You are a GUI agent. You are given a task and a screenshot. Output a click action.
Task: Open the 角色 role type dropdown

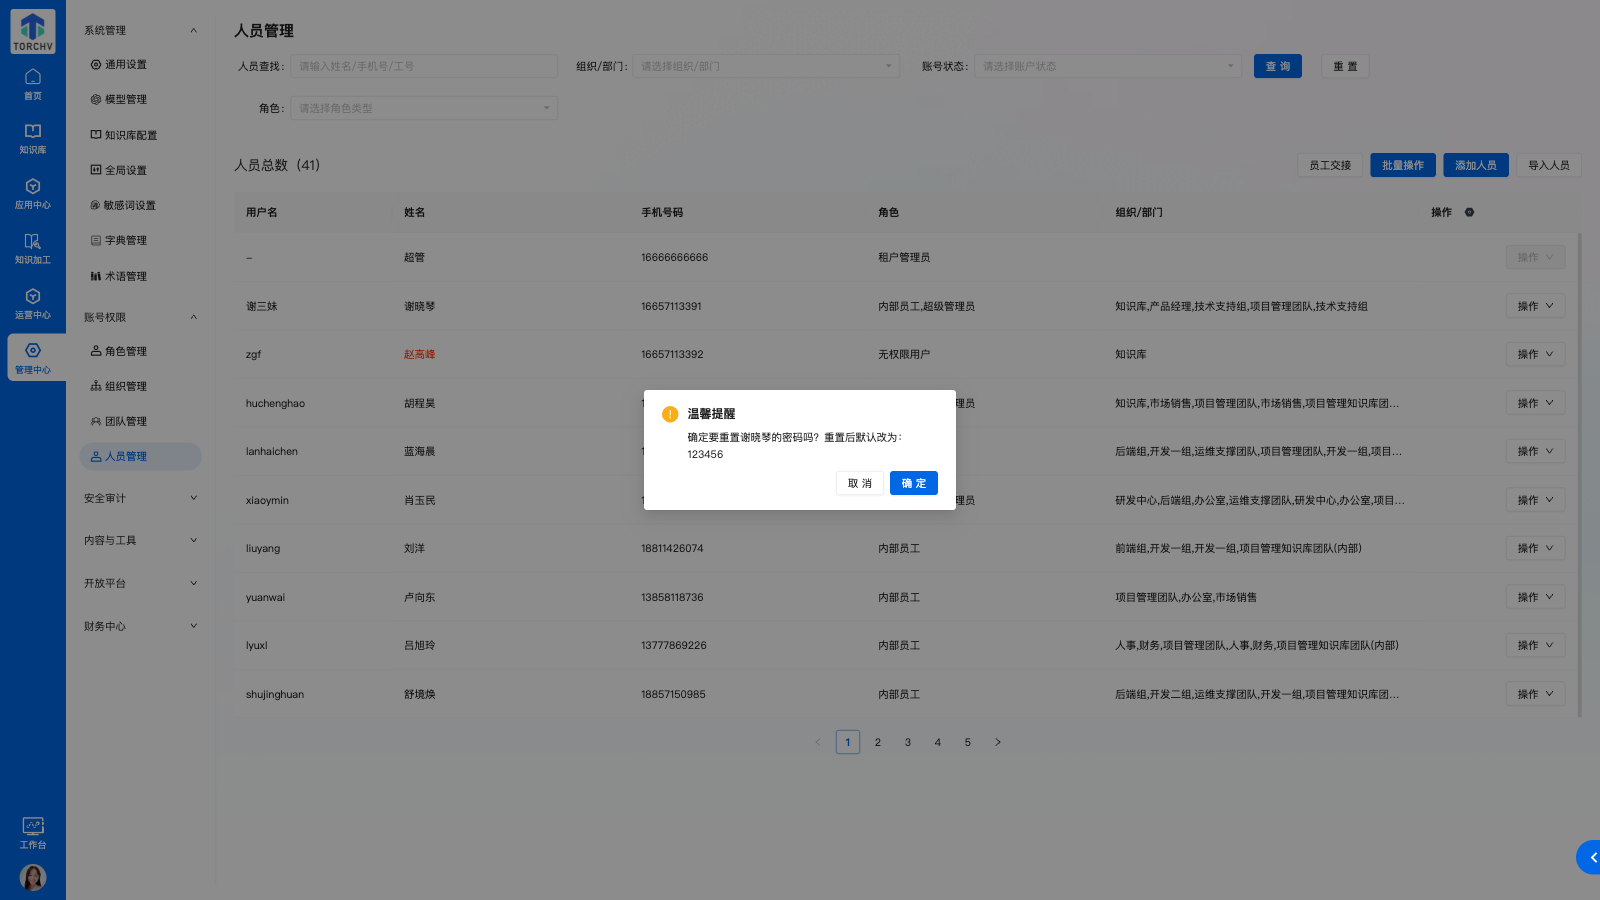click(x=423, y=107)
